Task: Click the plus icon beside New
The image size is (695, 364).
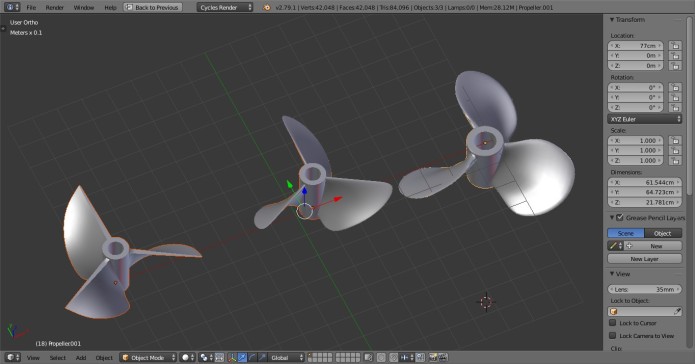Action: (629, 246)
